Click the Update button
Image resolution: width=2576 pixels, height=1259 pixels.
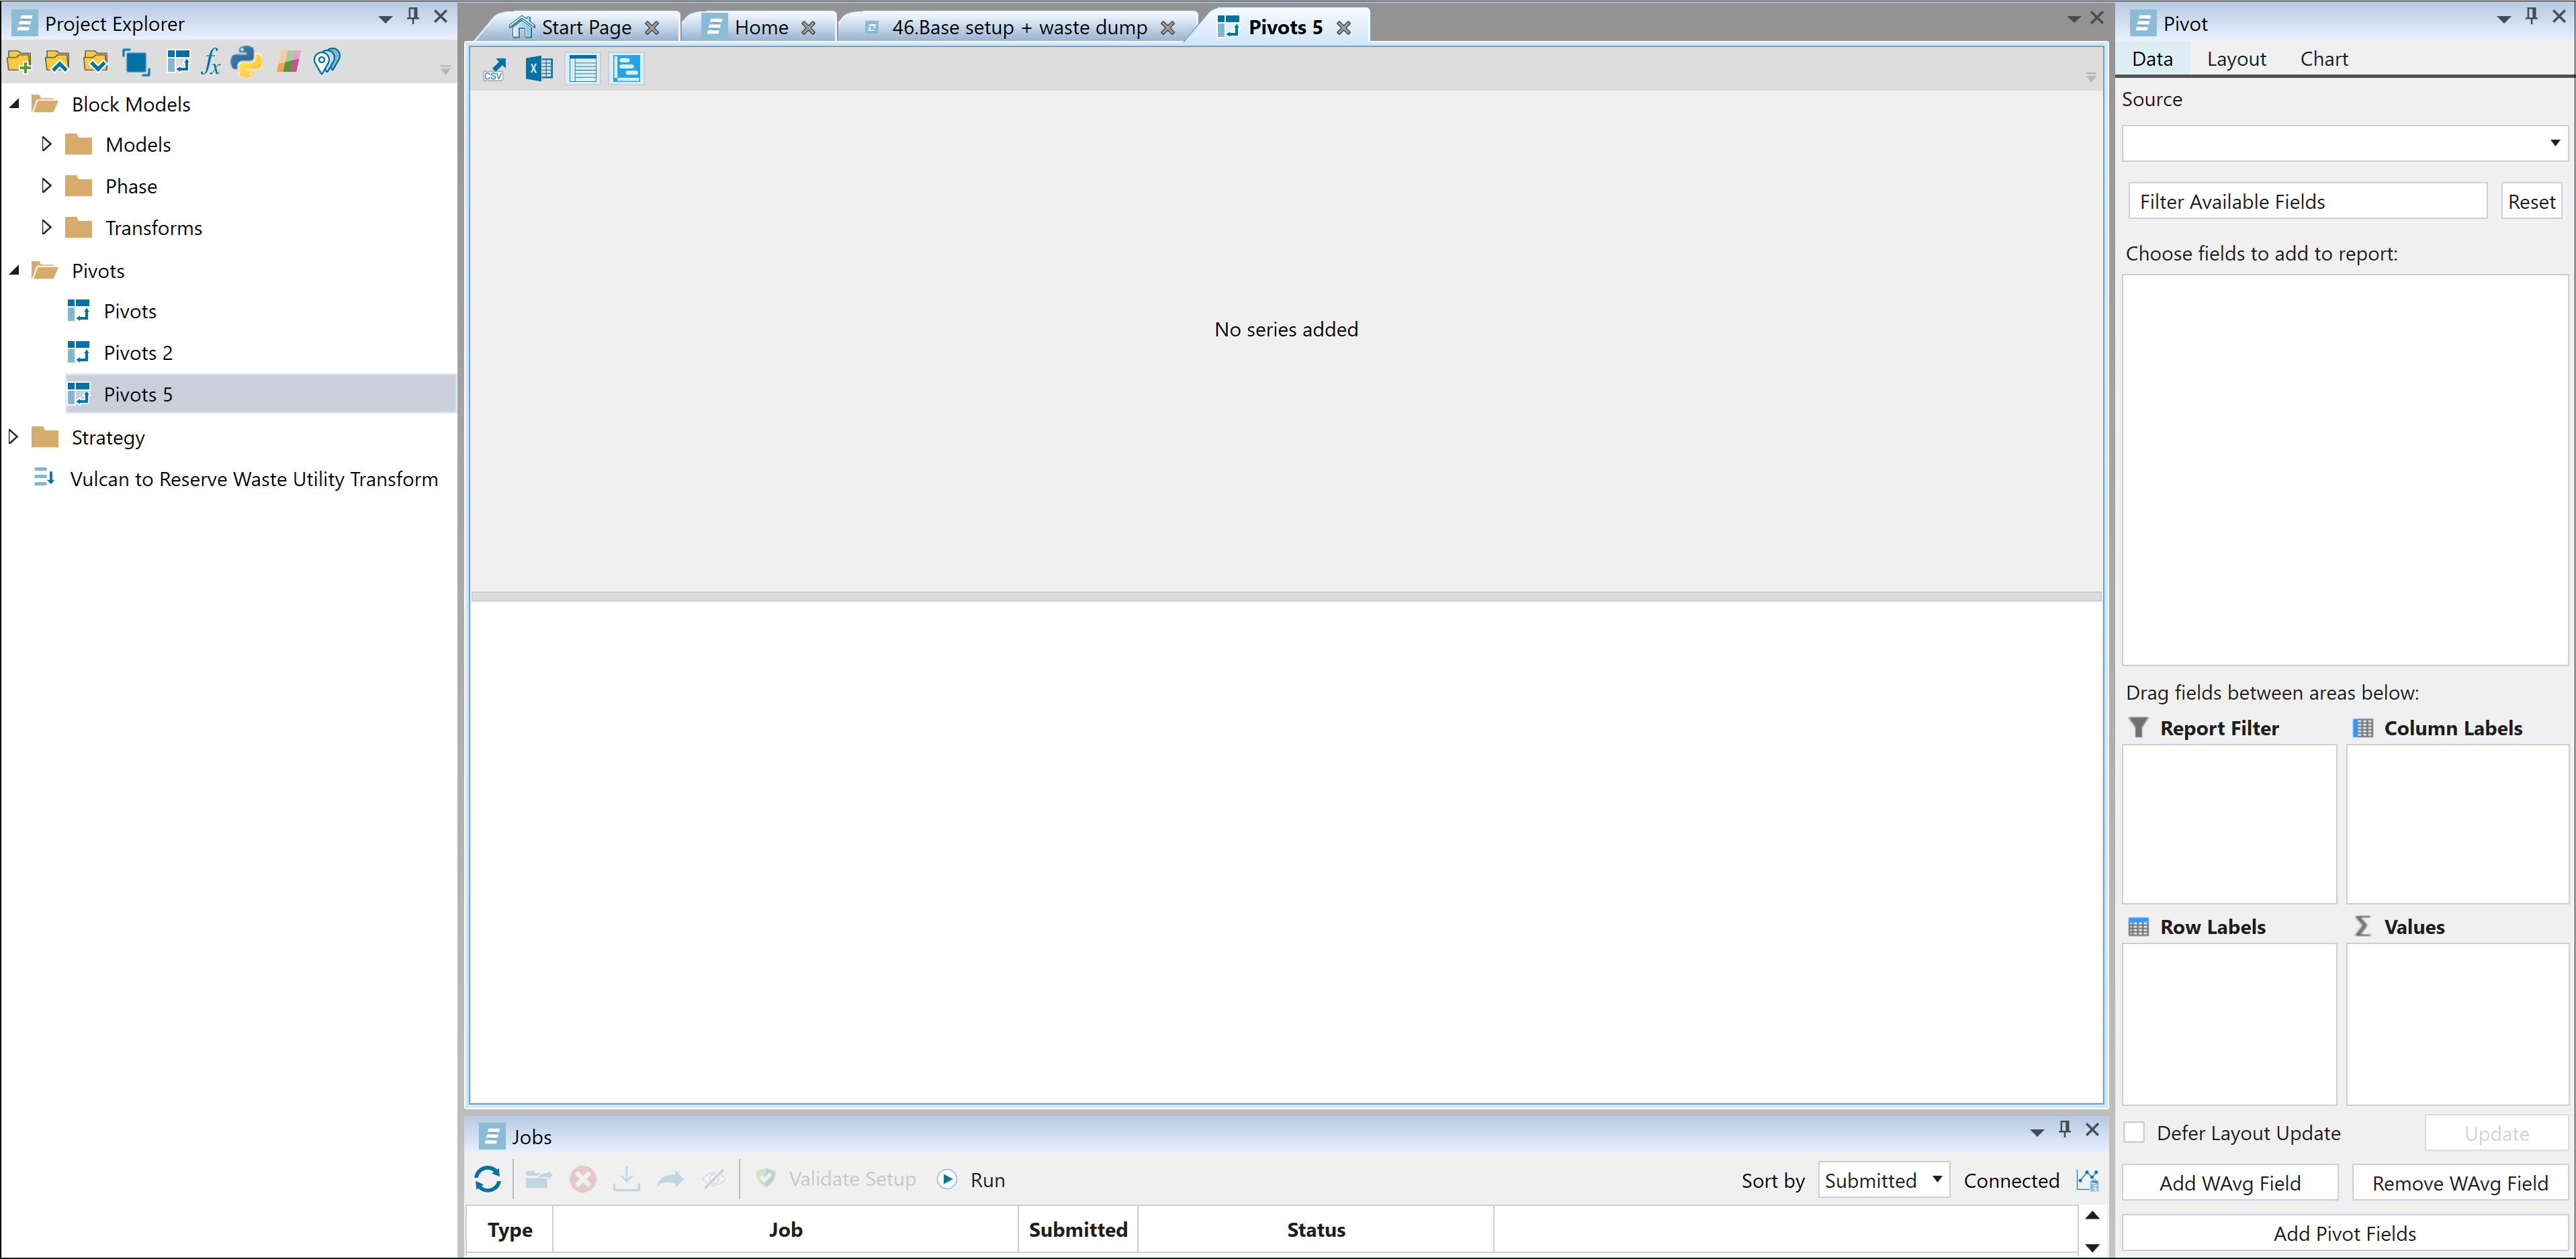click(2496, 1133)
